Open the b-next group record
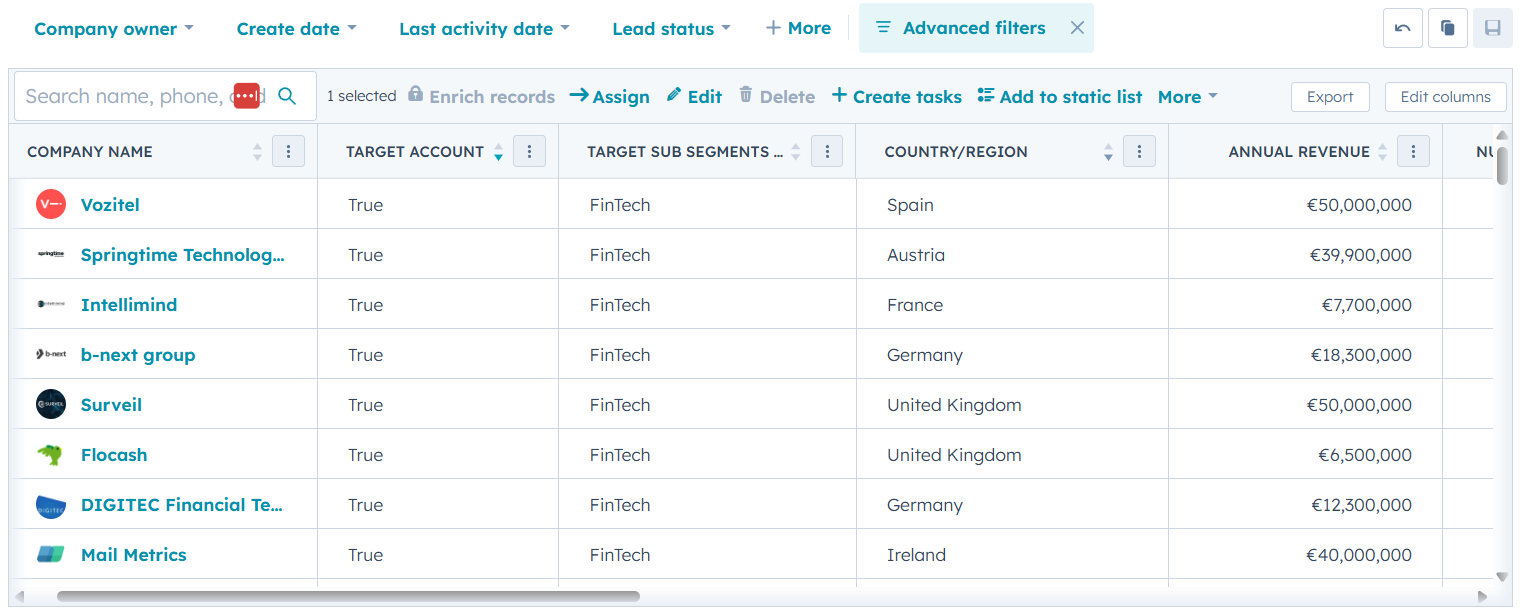Screen dimensions: 1533x610 pos(138,355)
